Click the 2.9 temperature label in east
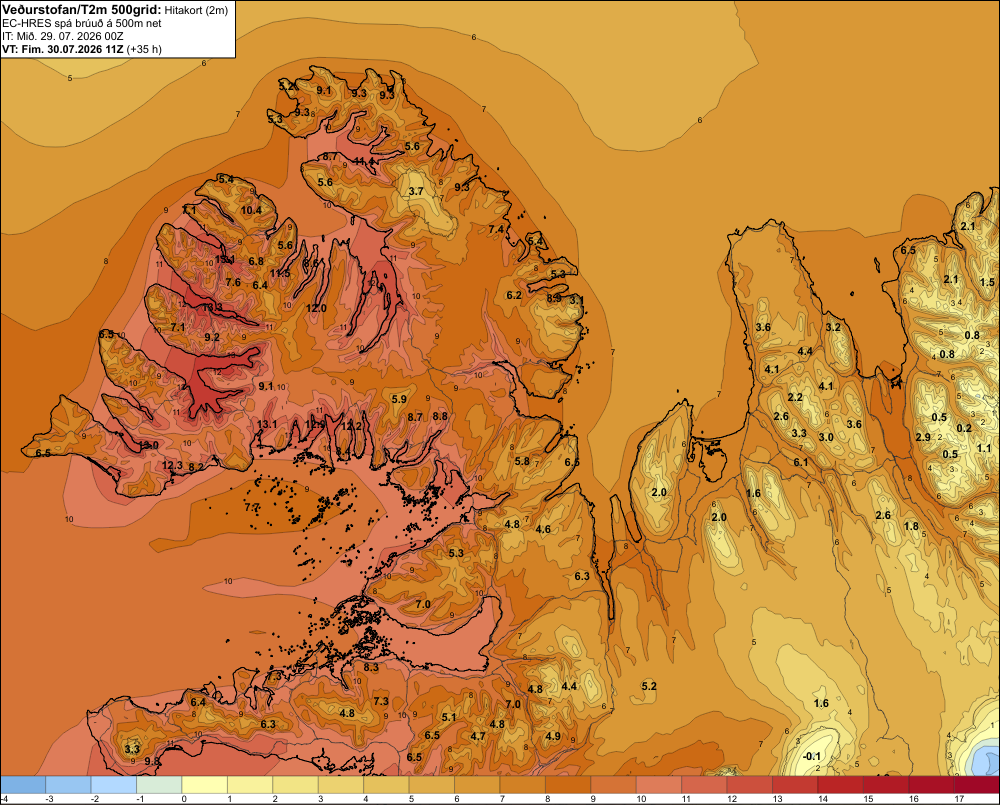This screenshot has width=1000, height=805. click(x=923, y=437)
